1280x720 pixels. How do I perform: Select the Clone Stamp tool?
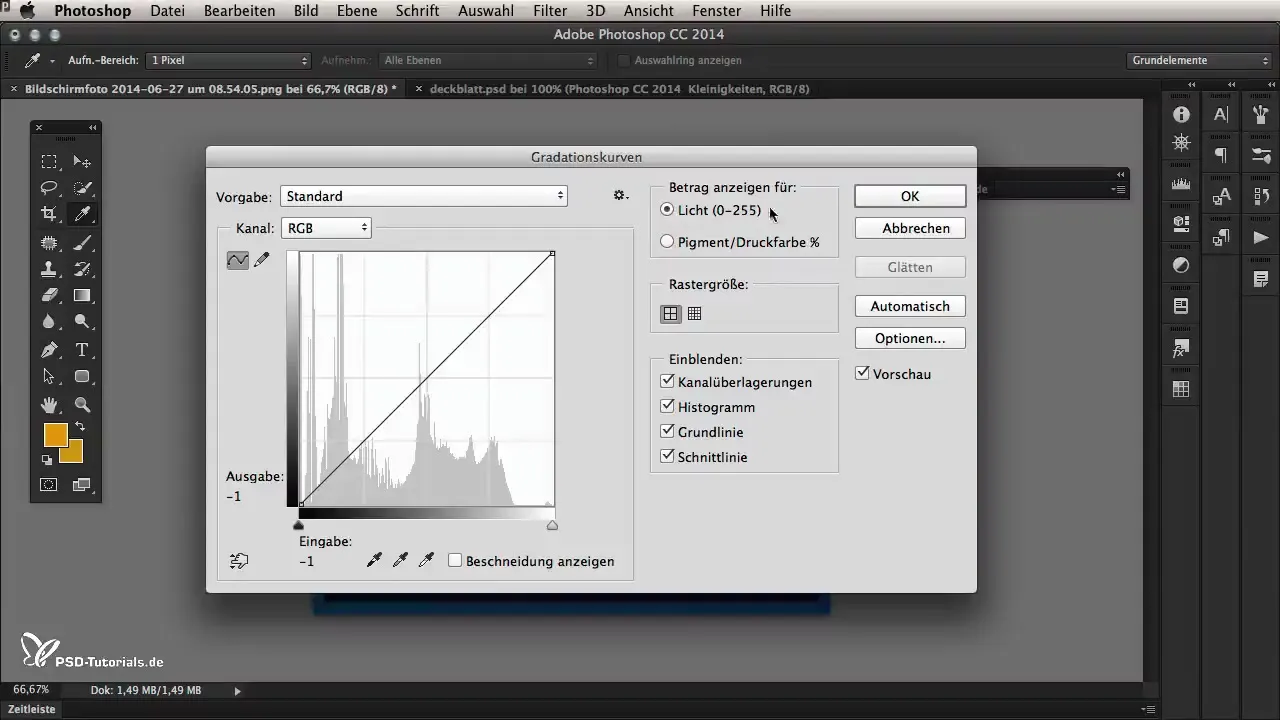coord(48,269)
